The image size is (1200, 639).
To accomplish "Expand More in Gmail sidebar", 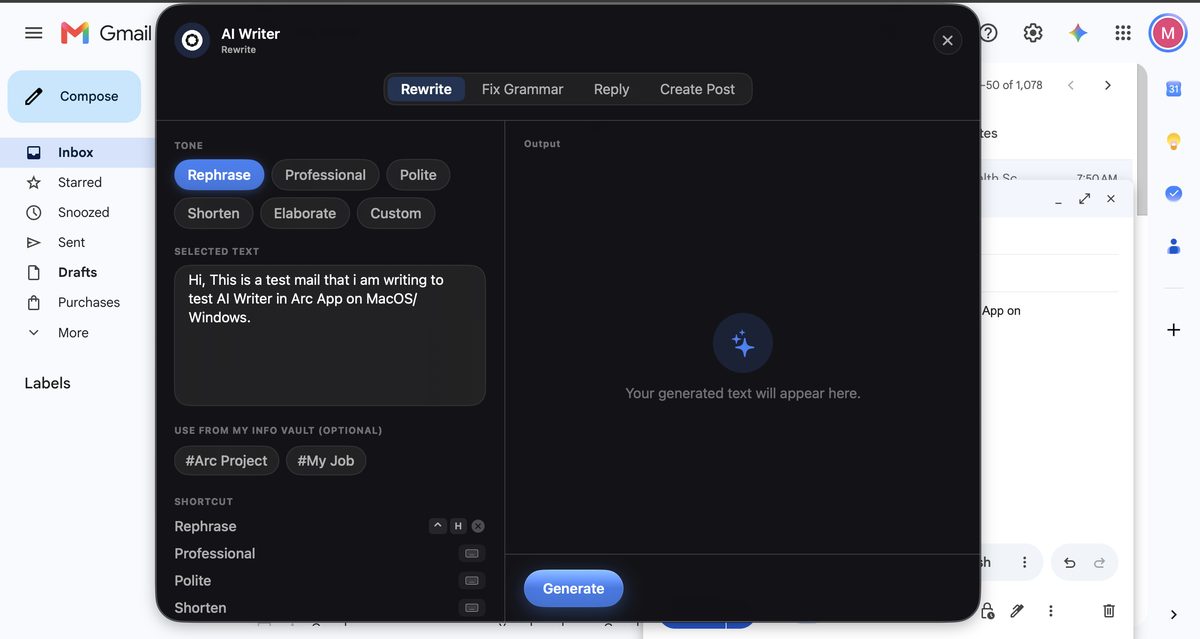I will click(75, 332).
